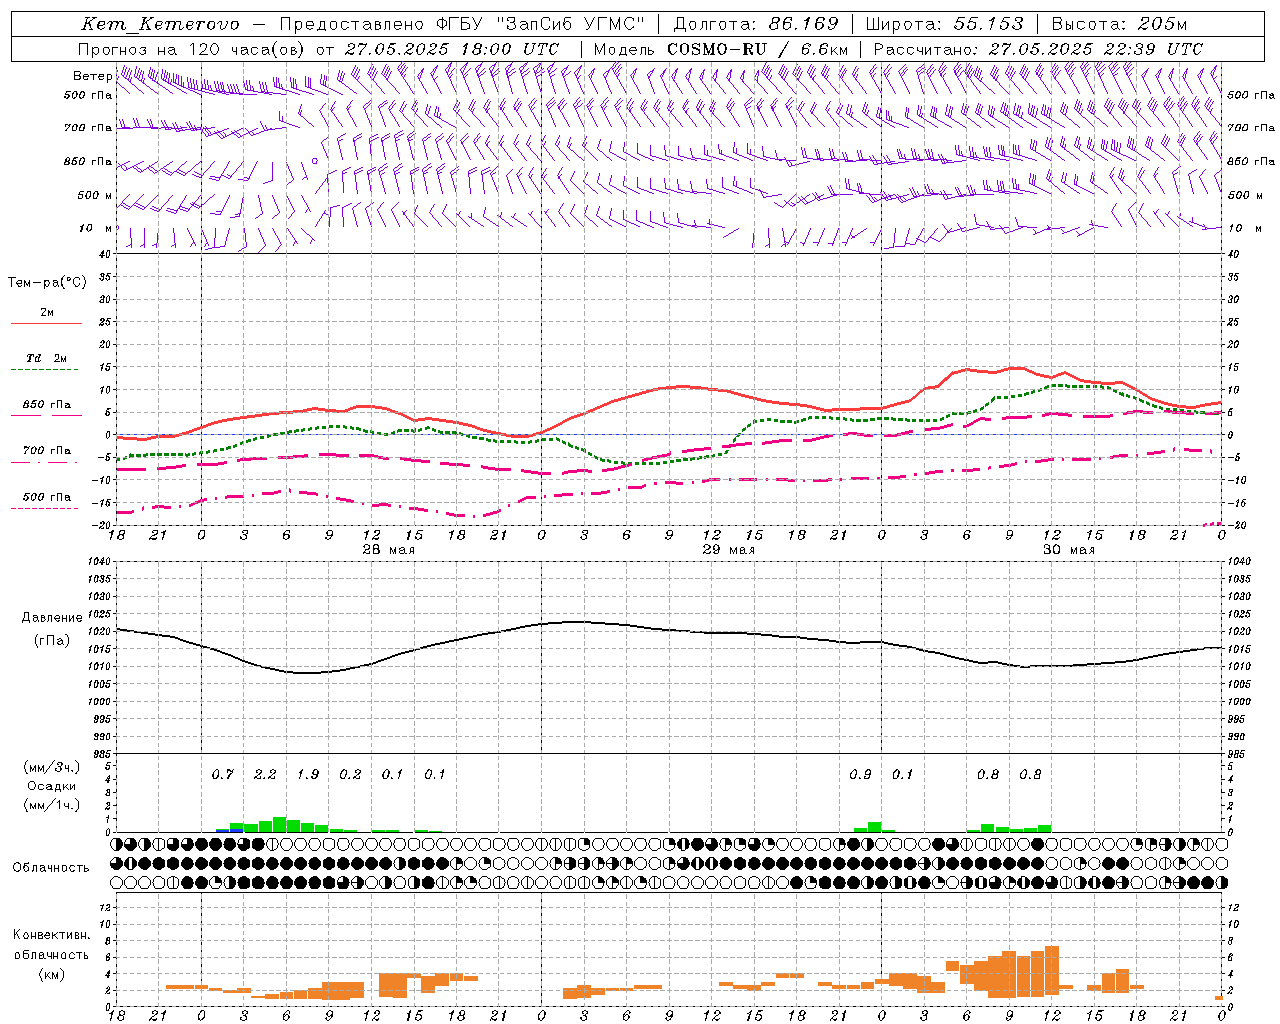
Task: Click the left '10 м' wind level label
Action: coord(96,228)
